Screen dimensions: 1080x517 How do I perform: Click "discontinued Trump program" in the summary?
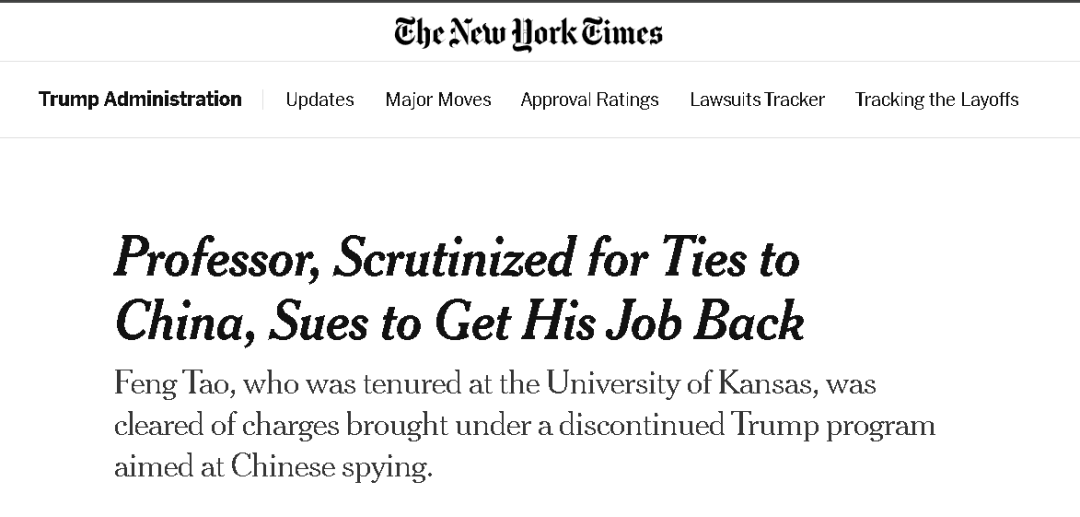(747, 425)
